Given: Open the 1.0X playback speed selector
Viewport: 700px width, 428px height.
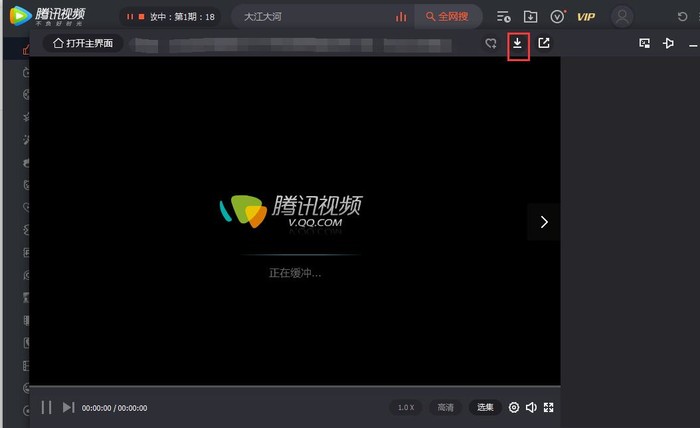Looking at the screenshot, I should pyautogui.click(x=405, y=408).
